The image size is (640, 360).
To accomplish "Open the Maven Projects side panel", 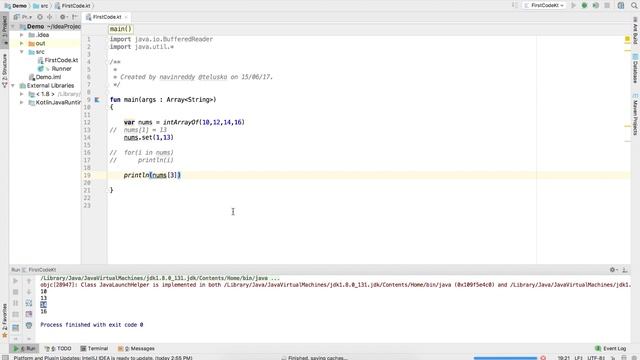I will (x=635, y=114).
